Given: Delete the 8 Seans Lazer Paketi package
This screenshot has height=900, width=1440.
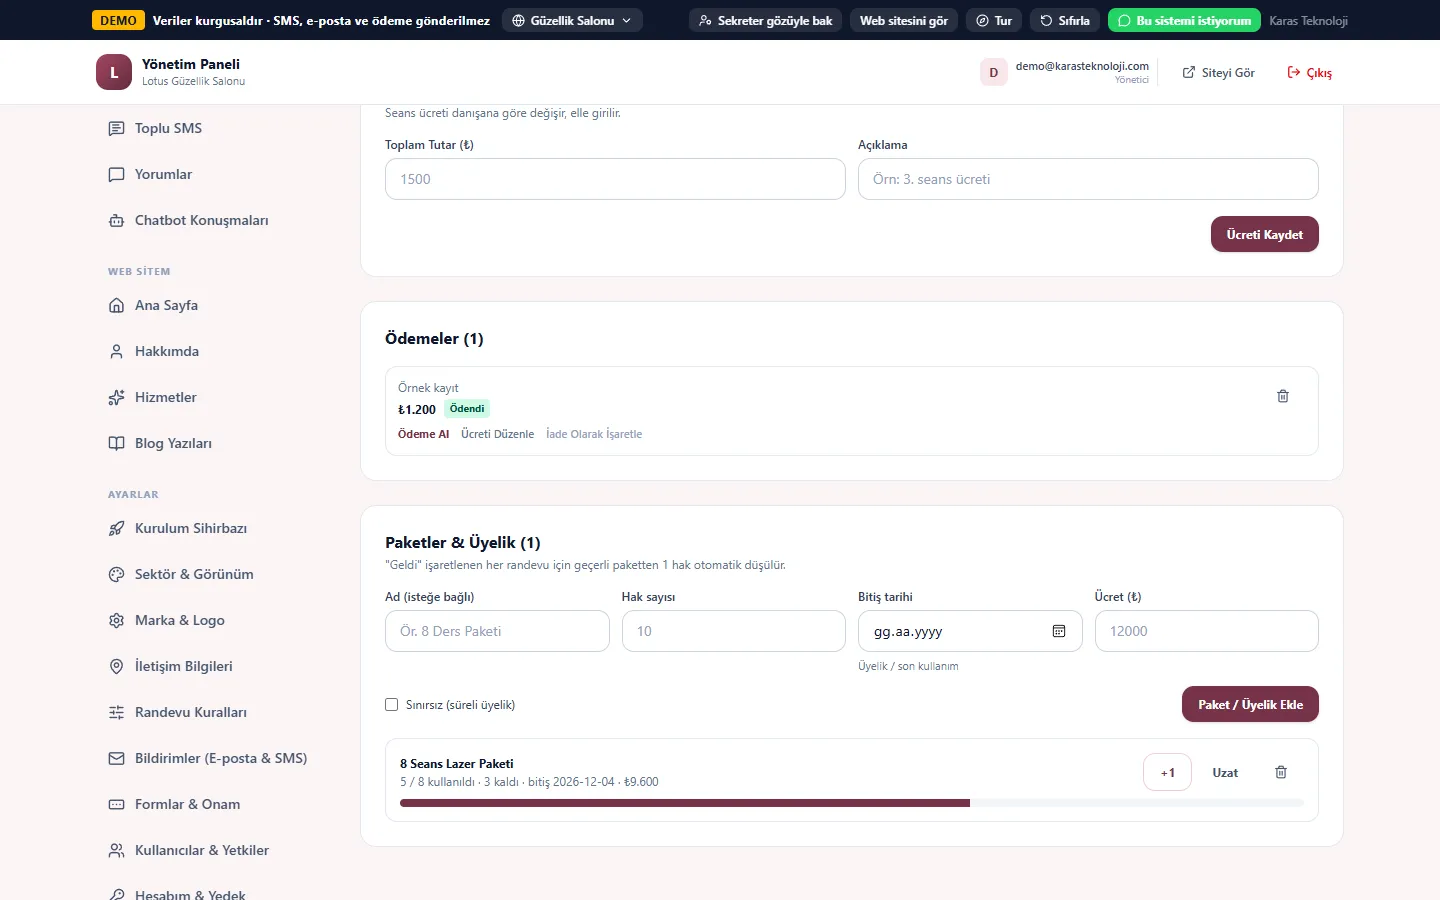Looking at the screenshot, I should pos(1281,772).
